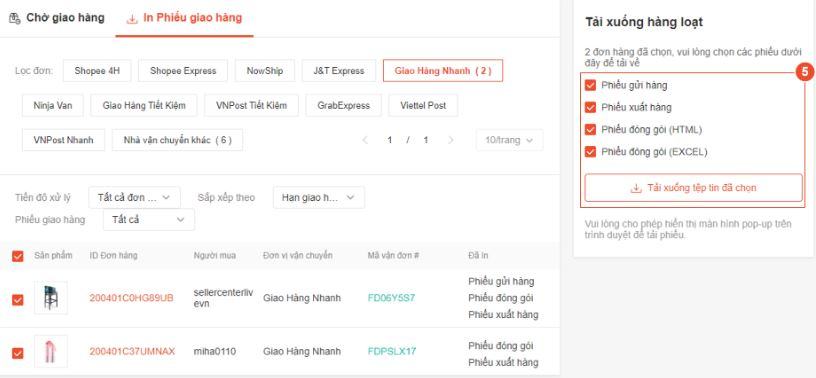Screen dimensions: 816x378
Task: Uncheck Phiếu đóng gói (HTML) option
Action: pyautogui.click(x=590, y=129)
